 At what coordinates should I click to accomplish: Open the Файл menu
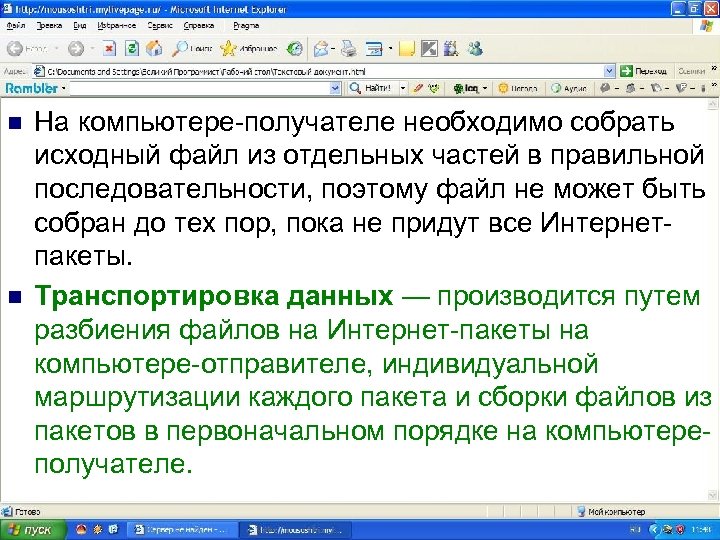coord(16,26)
